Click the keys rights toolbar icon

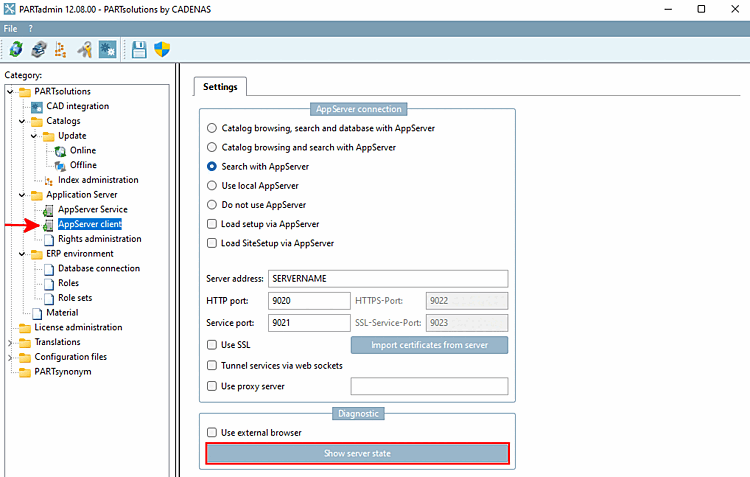tap(85, 49)
